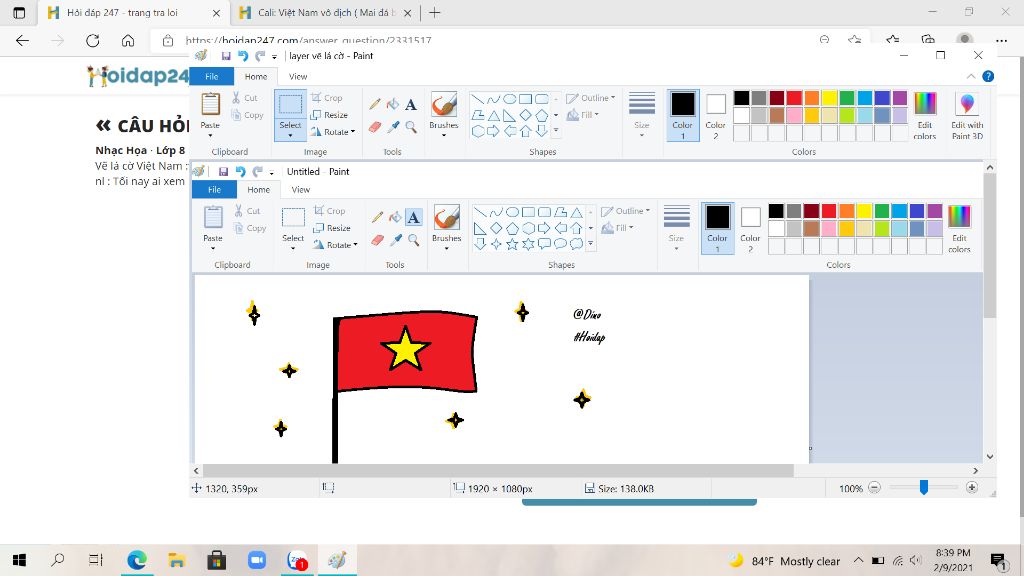This screenshot has width=1024, height=576.
Task: Click Save icon in Untitled Paint title bar
Action: point(223,172)
